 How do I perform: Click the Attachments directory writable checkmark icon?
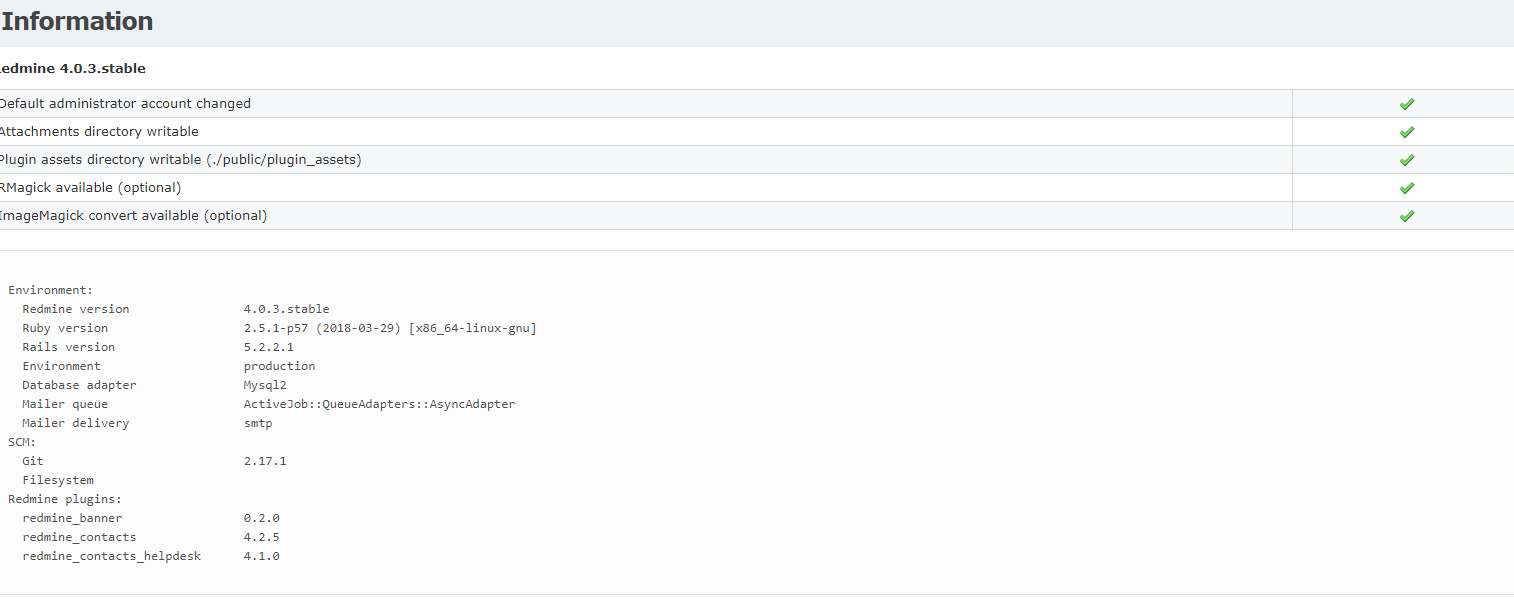click(1406, 132)
